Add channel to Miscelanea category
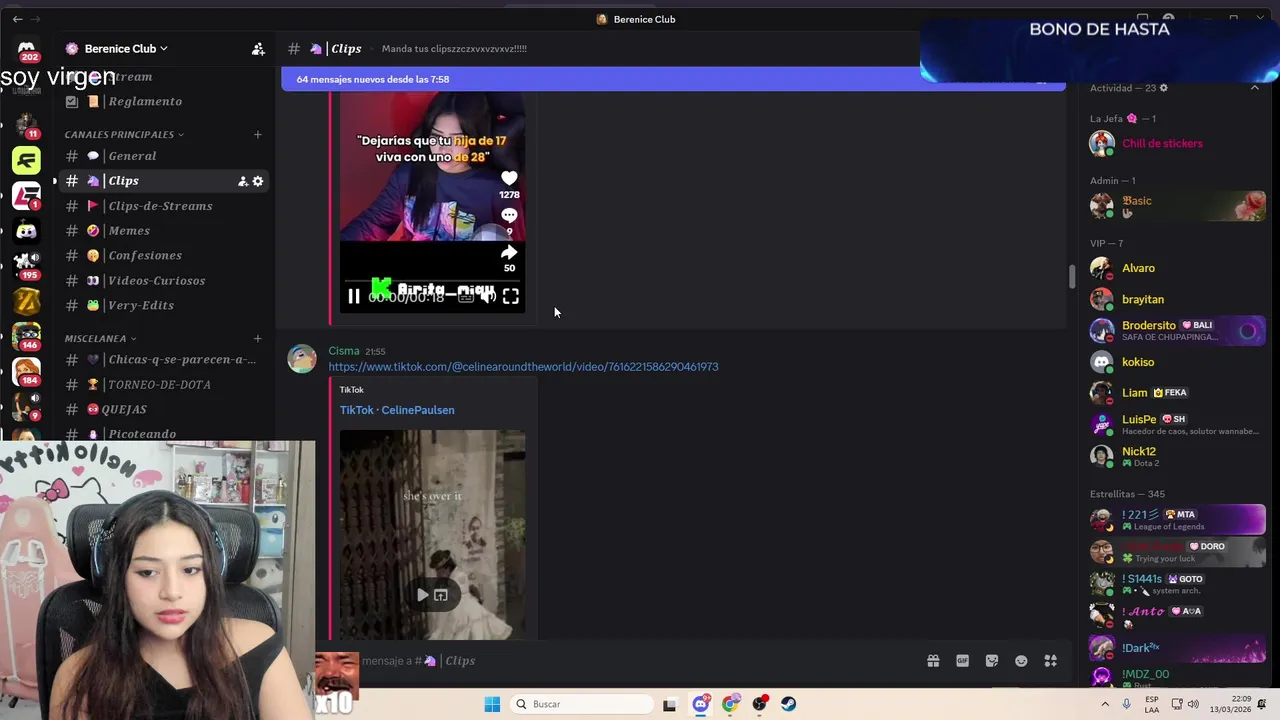The height and width of the screenshot is (720, 1280). [258, 338]
